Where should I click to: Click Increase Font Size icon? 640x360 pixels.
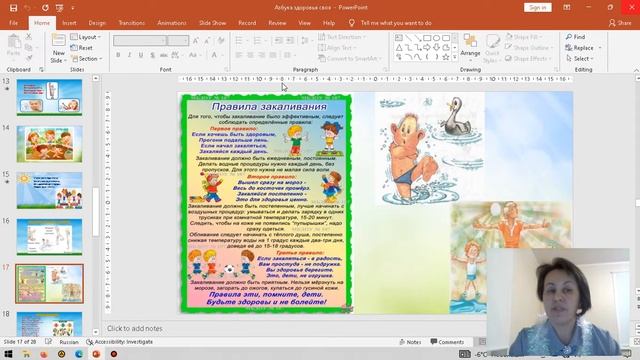pos(196,41)
